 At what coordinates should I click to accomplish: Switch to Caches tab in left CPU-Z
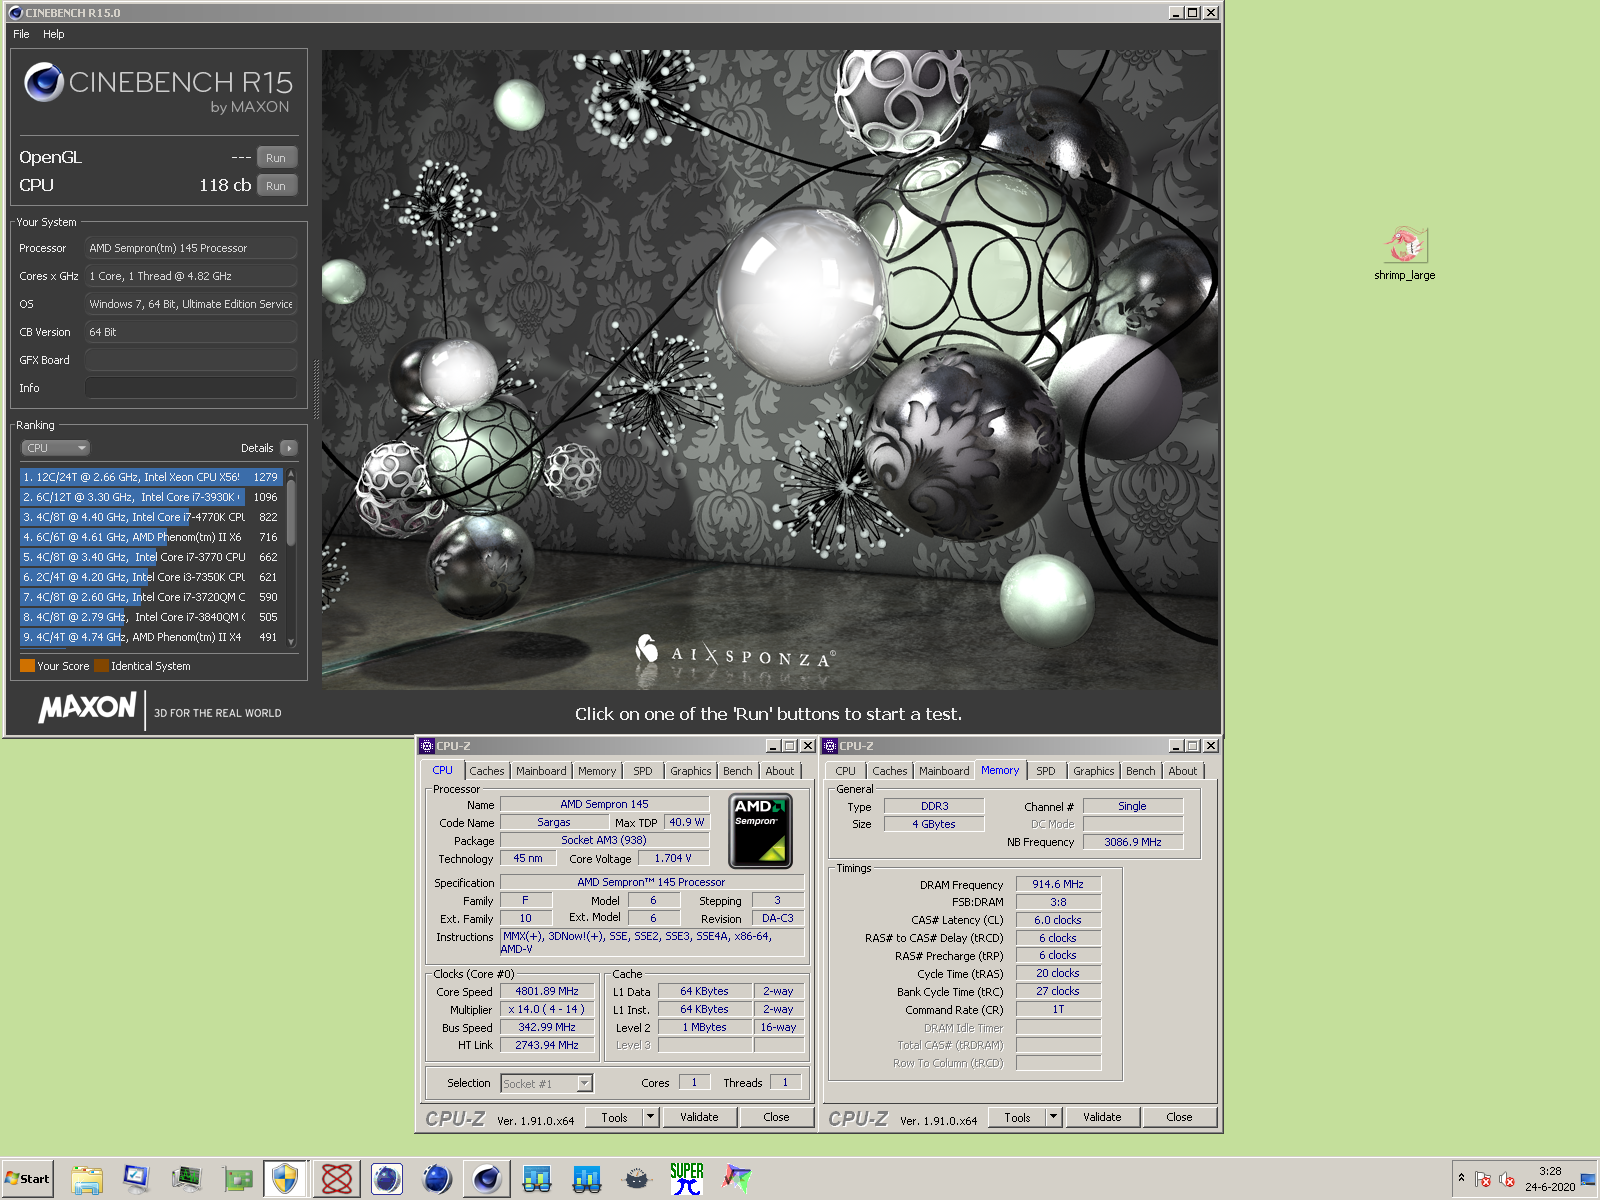tap(487, 771)
